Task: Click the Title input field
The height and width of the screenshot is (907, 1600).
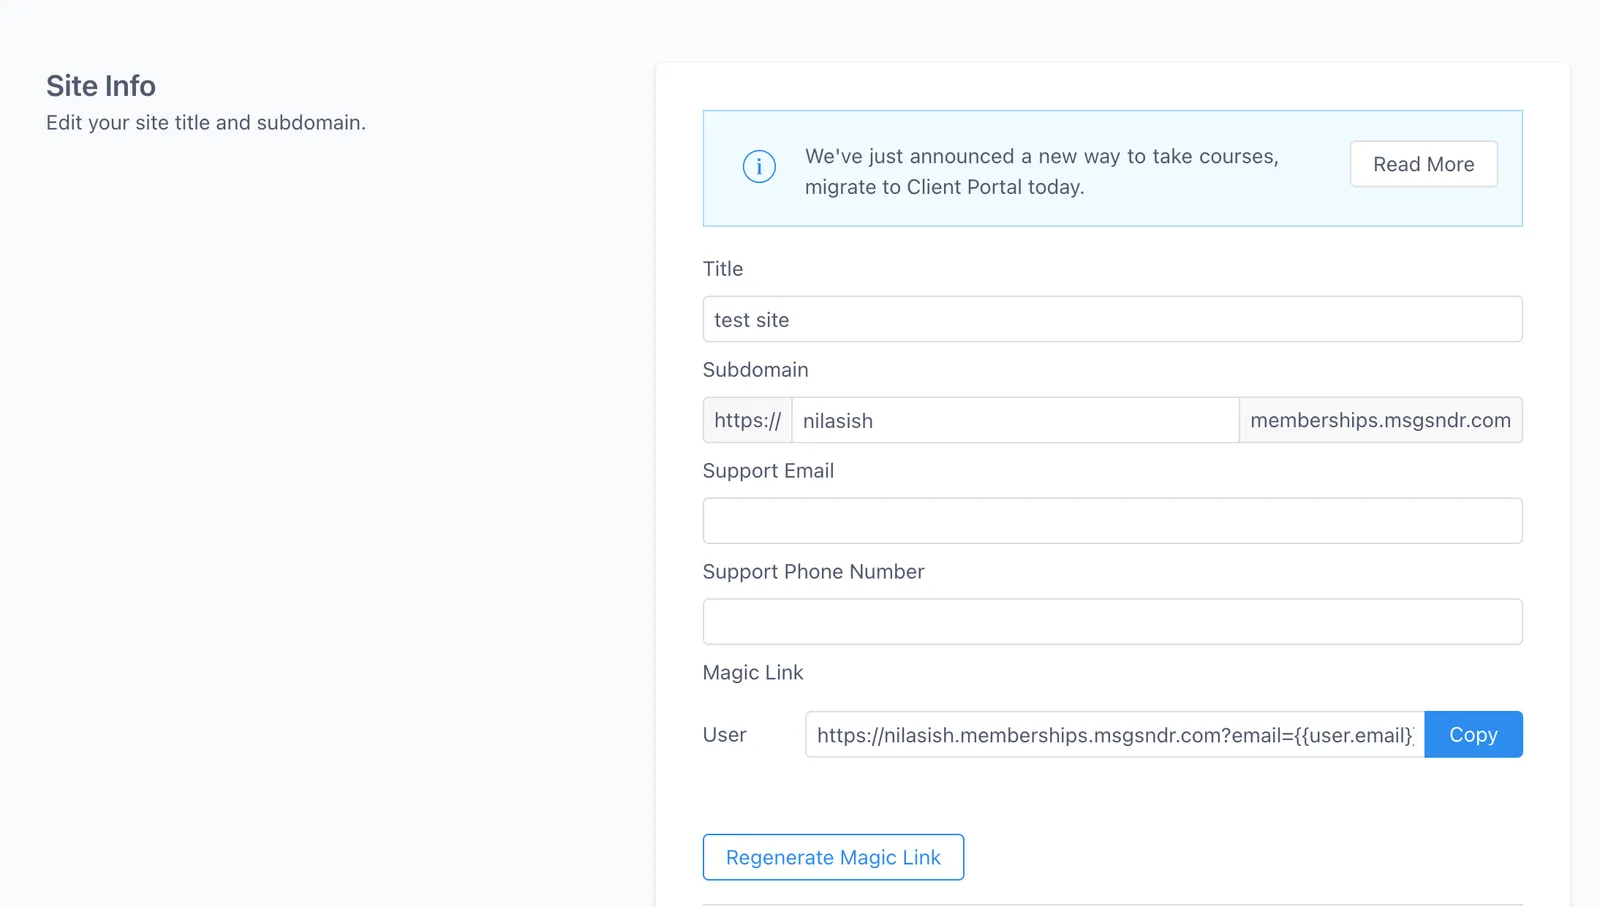Action: [1112, 319]
